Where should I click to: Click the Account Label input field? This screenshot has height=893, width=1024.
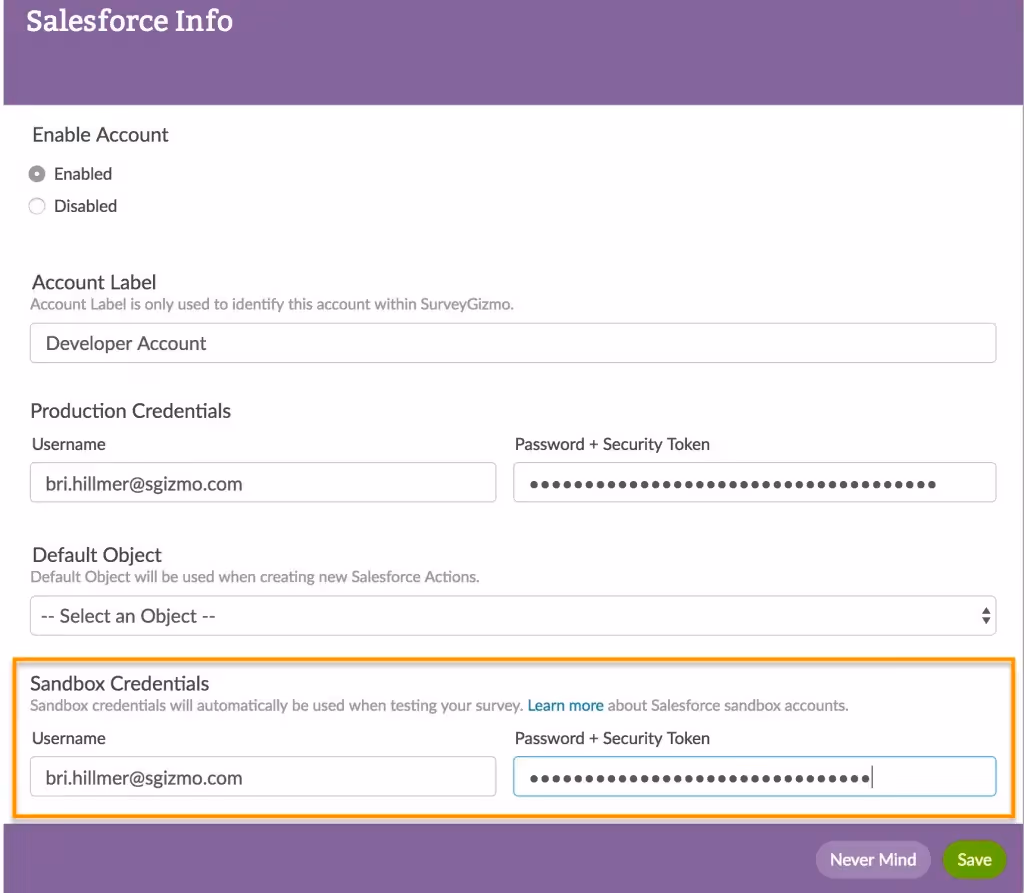coord(513,343)
